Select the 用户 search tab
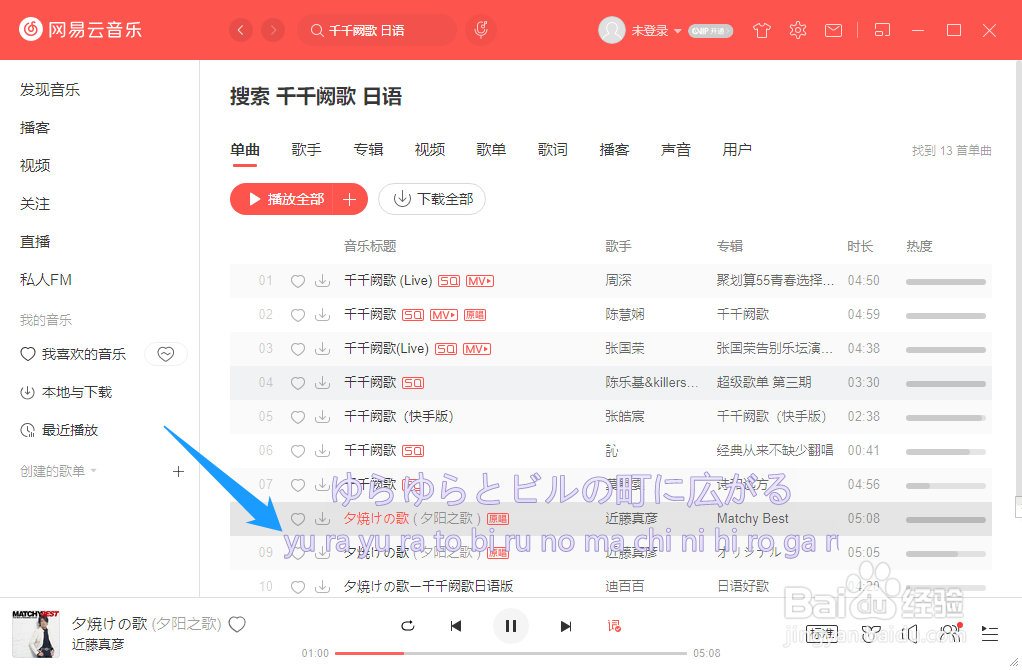This screenshot has height=670, width=1022. pyautogui.click(x=737, y=150)
